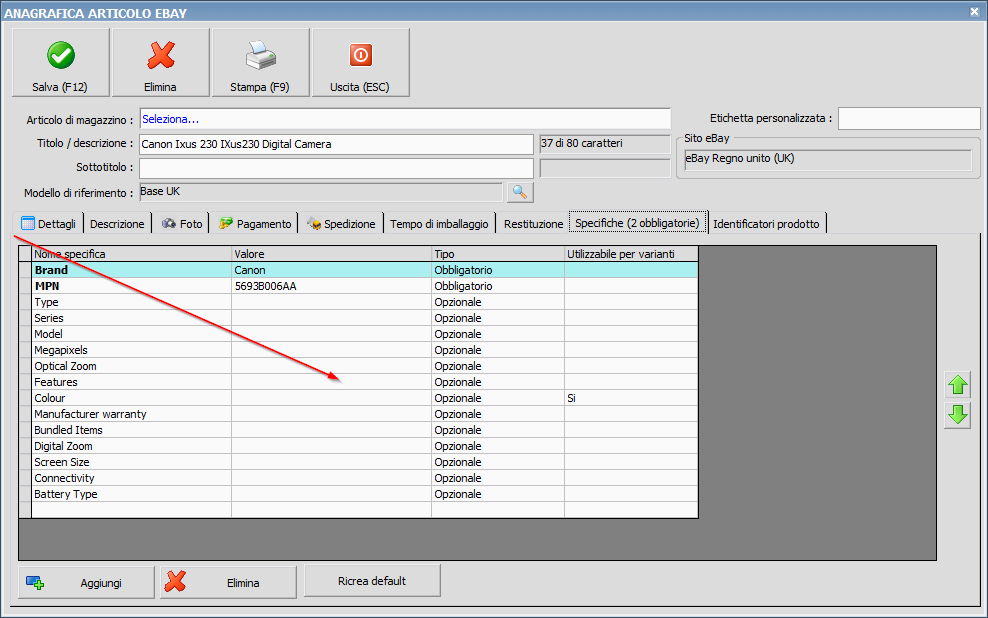The height and width of the screenshot is (618, 988).
Task: Exit via Uscita (ESC) button
Action: [x=360, y=62]
